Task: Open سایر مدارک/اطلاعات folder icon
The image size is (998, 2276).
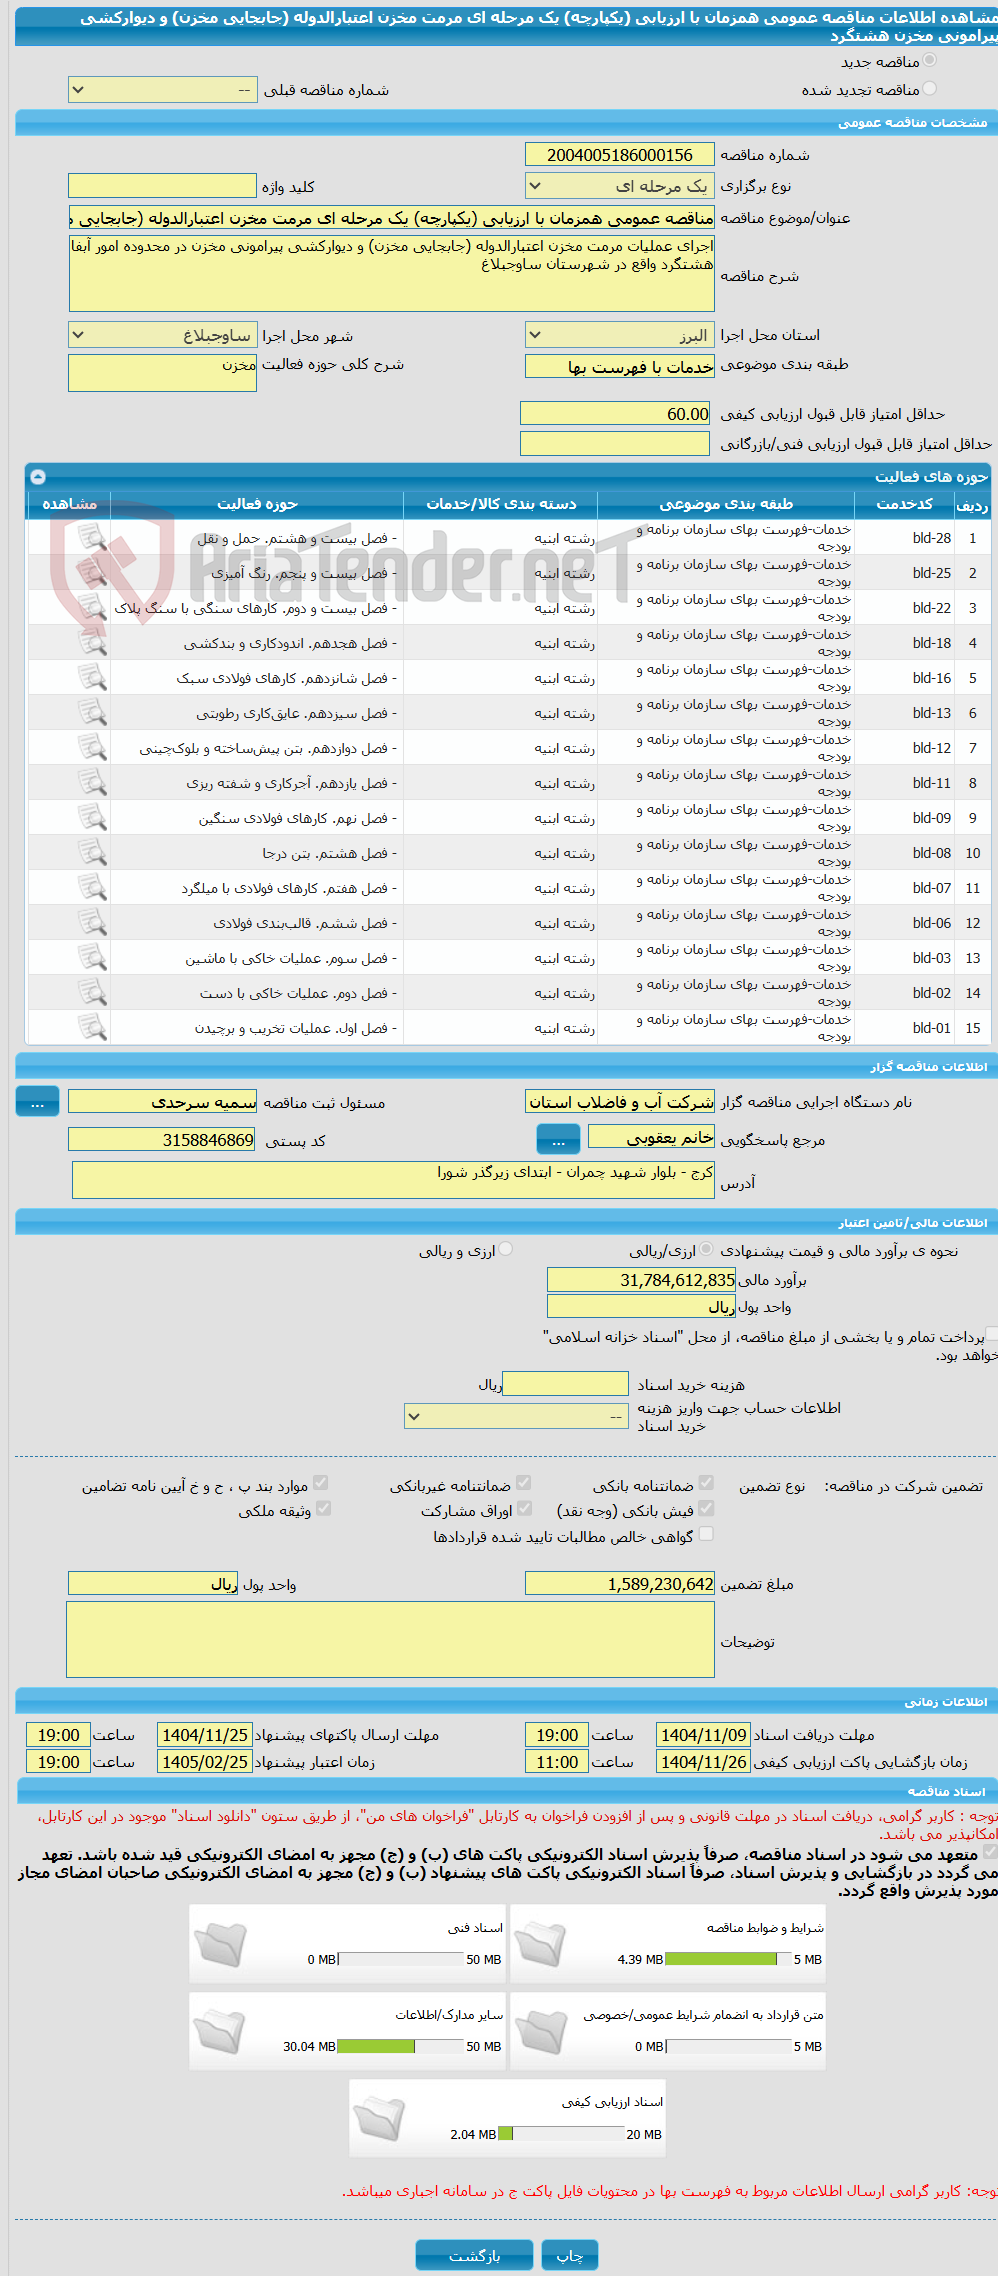Action: (x=220, y=2031)
